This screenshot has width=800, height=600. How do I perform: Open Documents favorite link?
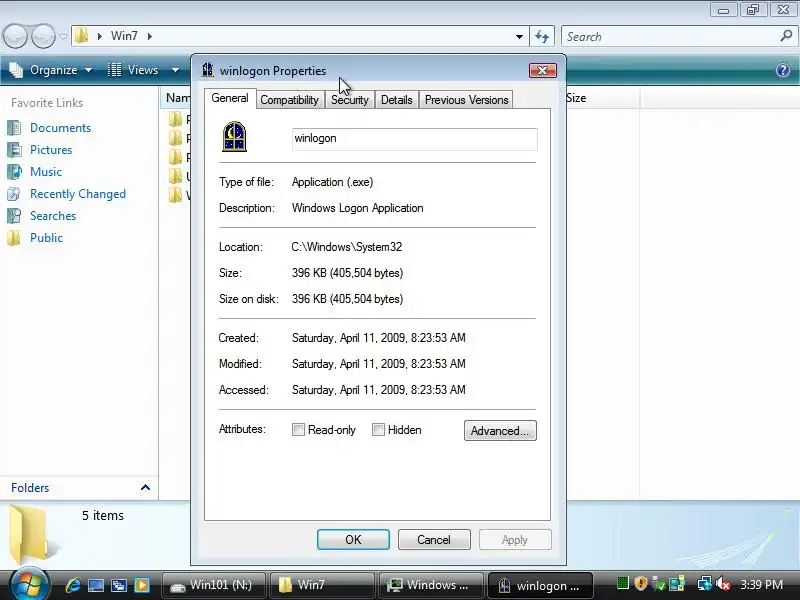click(60, 128)
